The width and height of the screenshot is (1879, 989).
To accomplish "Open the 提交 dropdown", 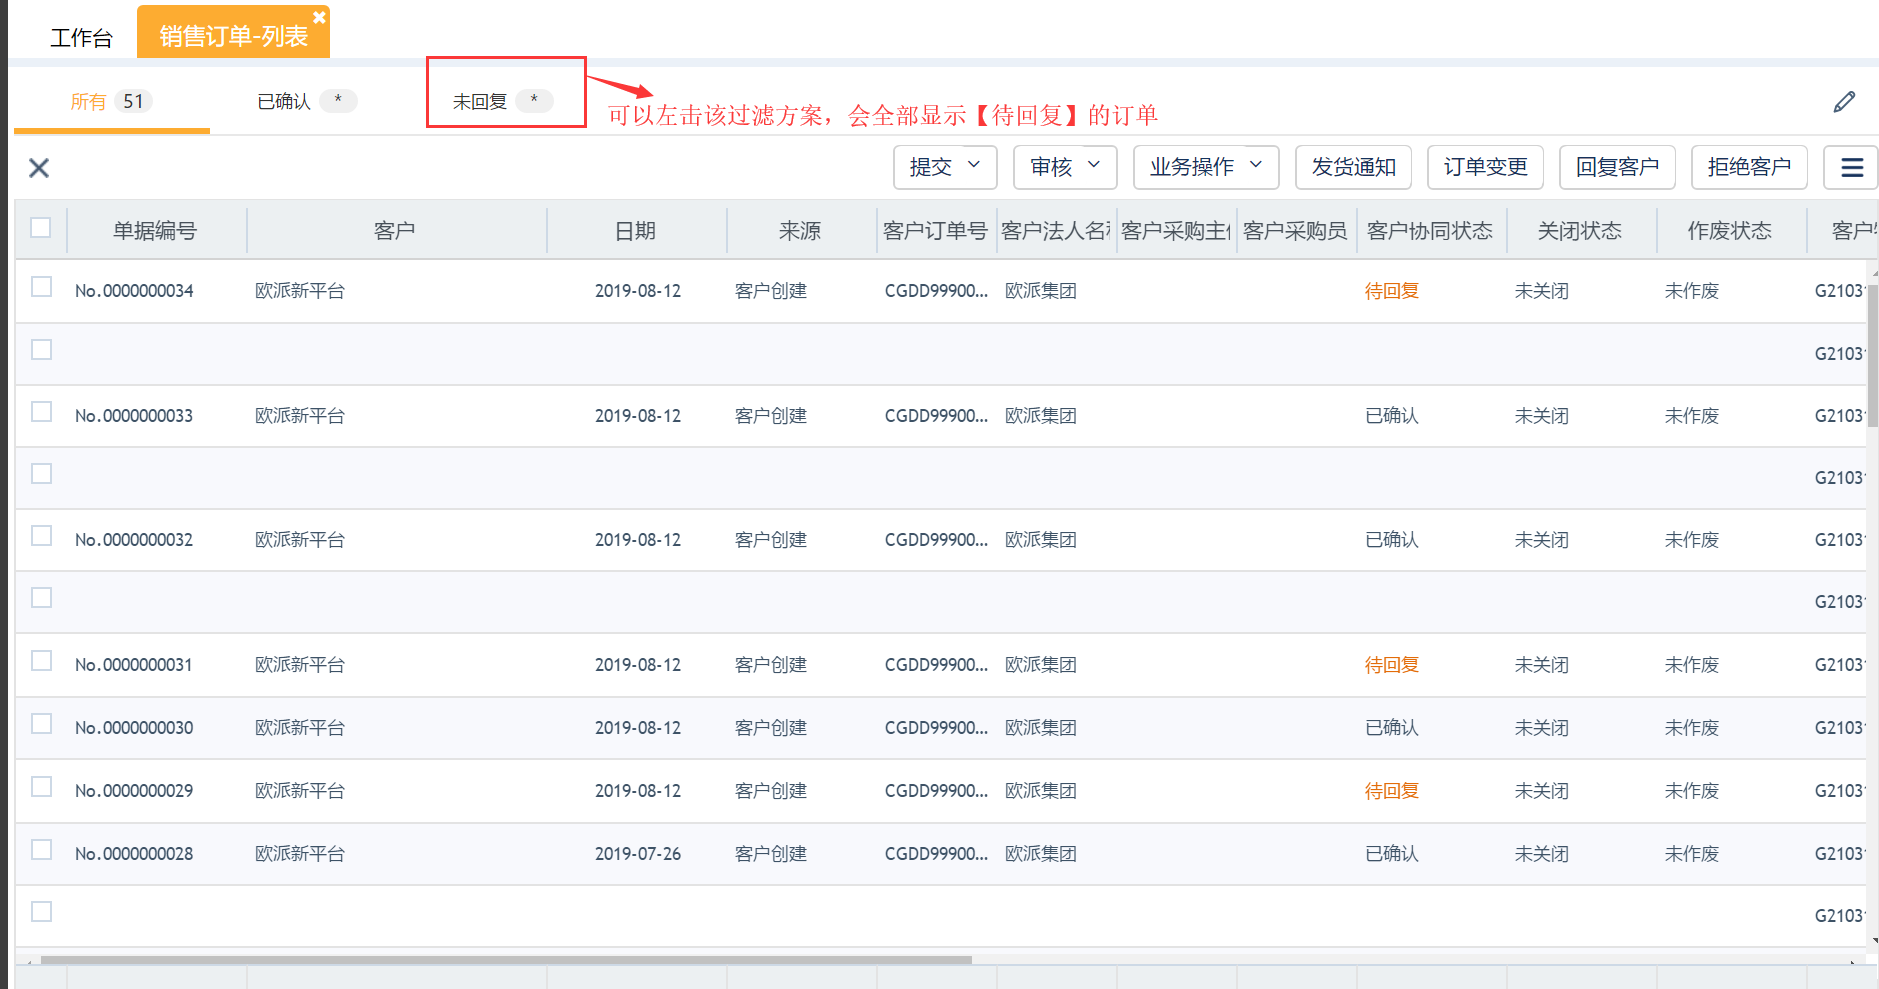I will [x=945, y=167].
